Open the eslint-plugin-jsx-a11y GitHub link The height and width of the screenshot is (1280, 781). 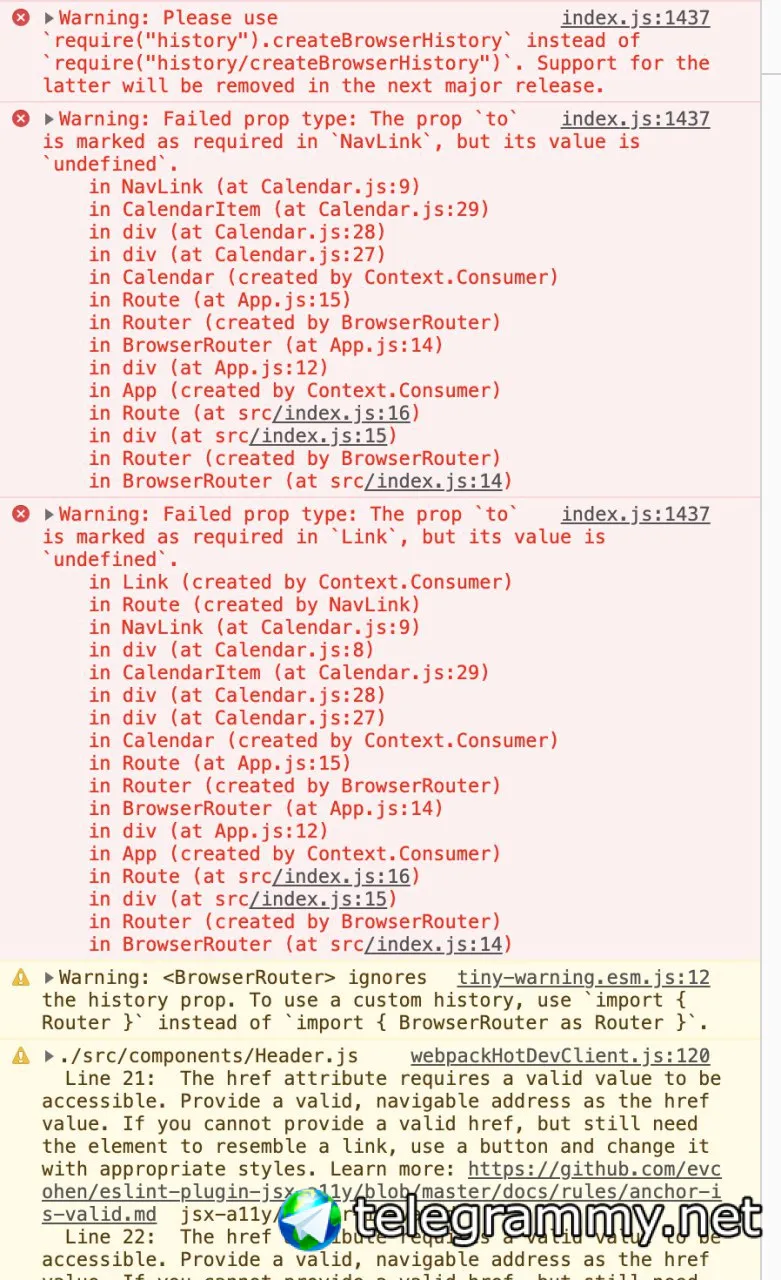pyautogui.click(x=594, y=1169)
